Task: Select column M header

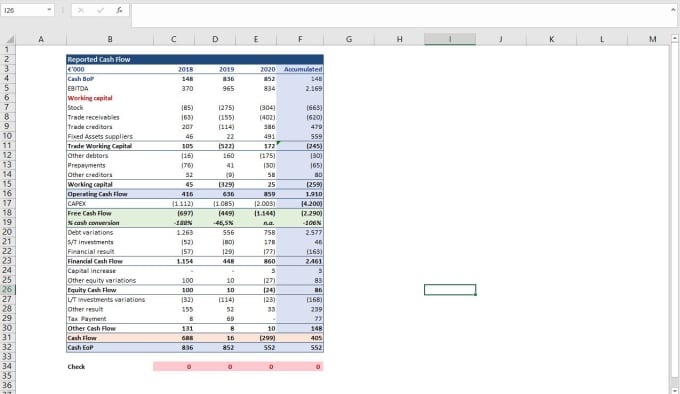Action: coord(652,39)
